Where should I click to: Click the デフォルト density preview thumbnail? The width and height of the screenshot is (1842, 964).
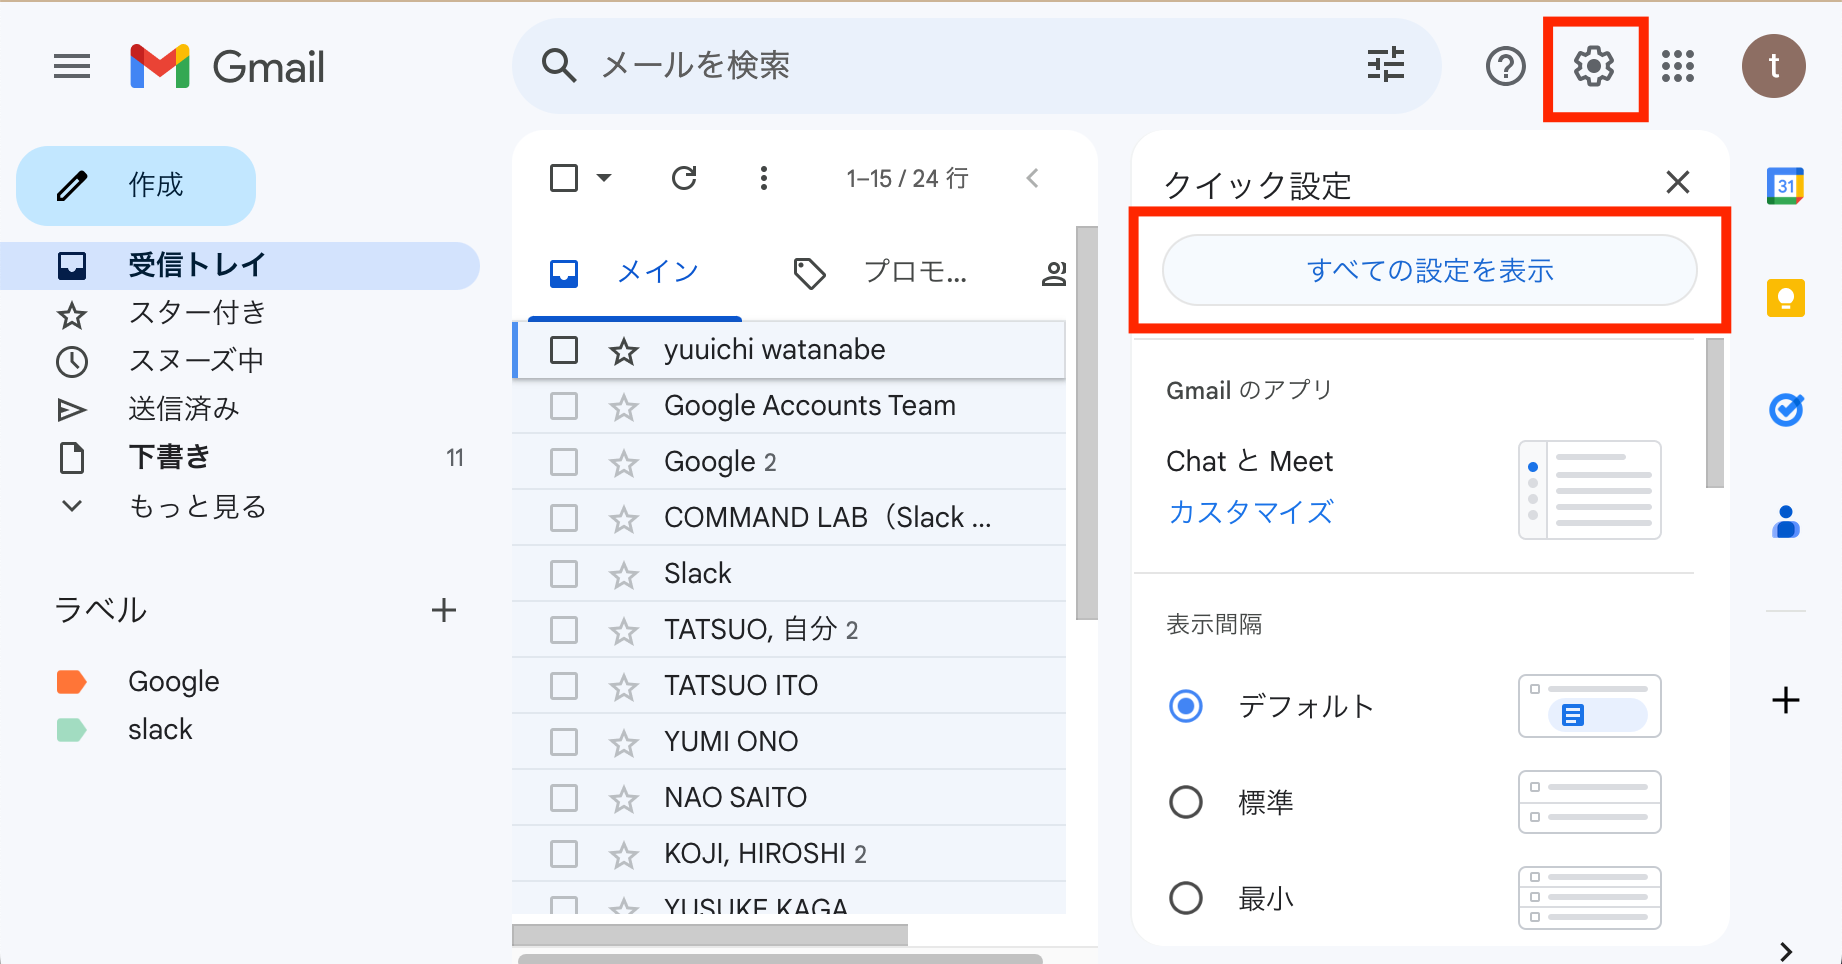tap(1589, 706)
